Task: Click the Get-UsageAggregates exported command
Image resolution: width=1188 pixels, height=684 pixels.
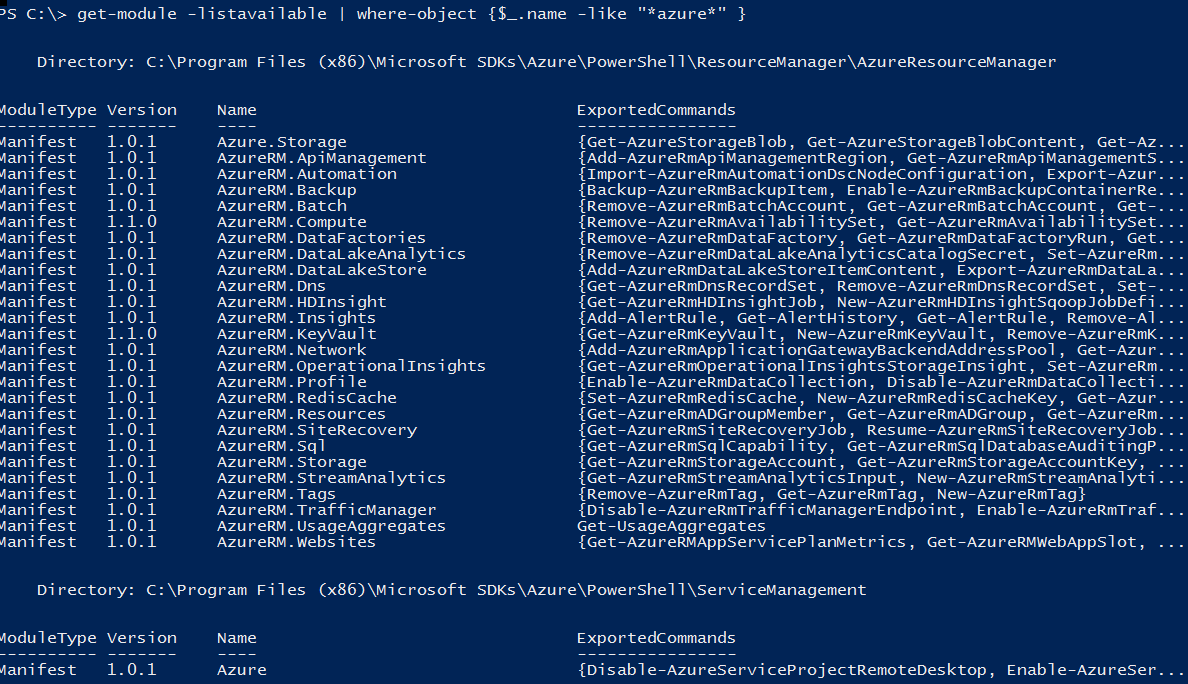Action: (x=671, y=526)
